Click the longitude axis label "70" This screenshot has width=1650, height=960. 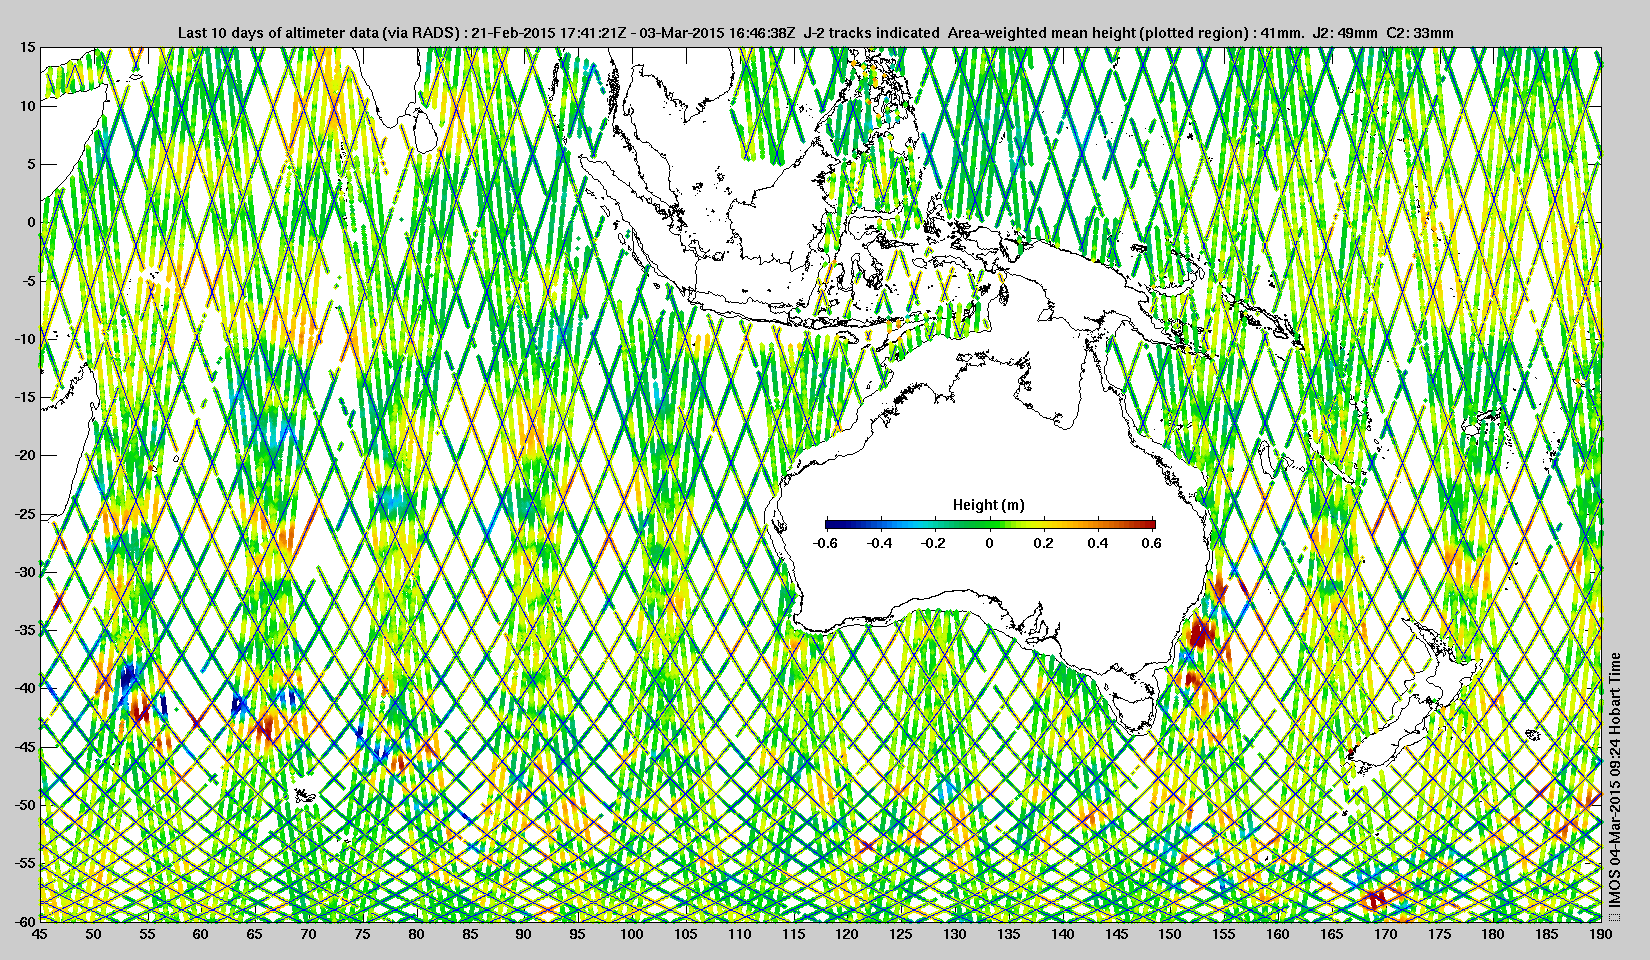309,934
